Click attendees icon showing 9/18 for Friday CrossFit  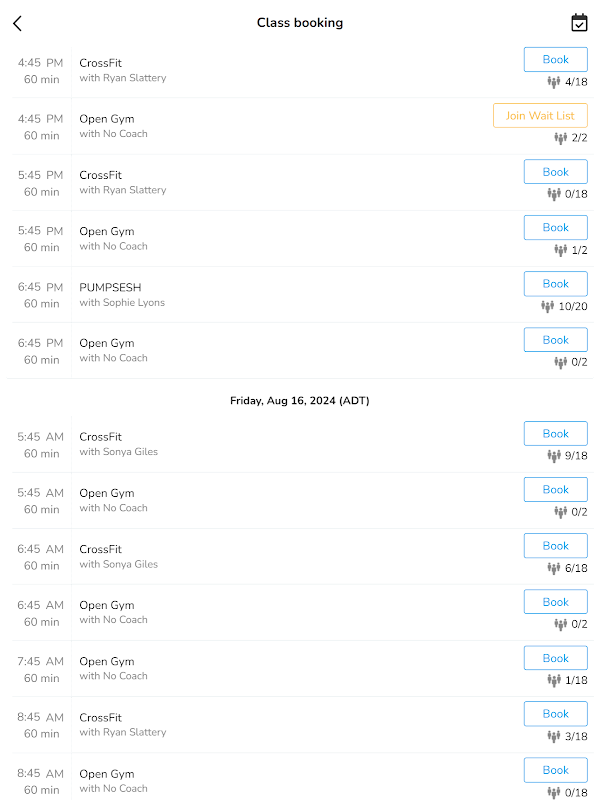pos(554,456)
